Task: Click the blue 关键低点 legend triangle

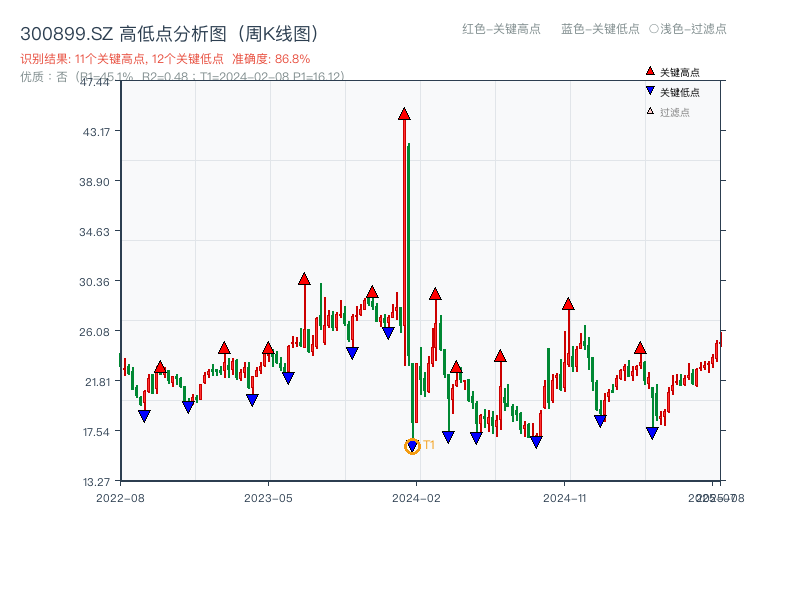Action: 650,91
